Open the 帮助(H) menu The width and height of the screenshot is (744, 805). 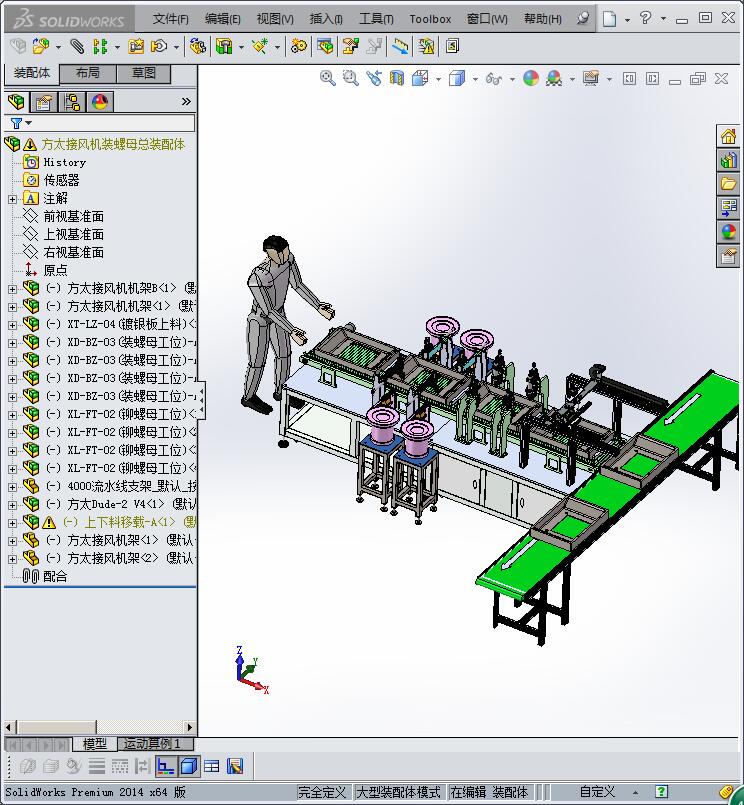(543, 19)
